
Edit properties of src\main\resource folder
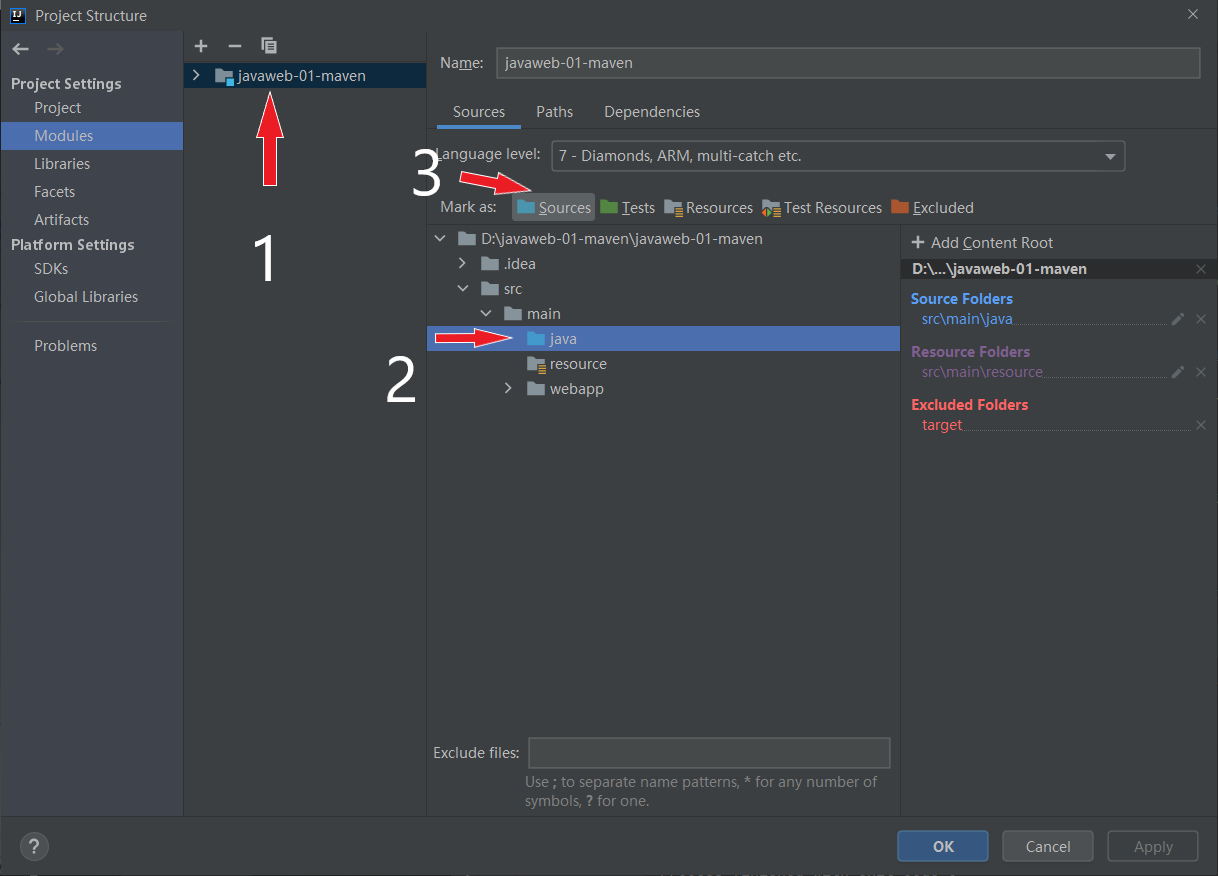coord(1178,372)
